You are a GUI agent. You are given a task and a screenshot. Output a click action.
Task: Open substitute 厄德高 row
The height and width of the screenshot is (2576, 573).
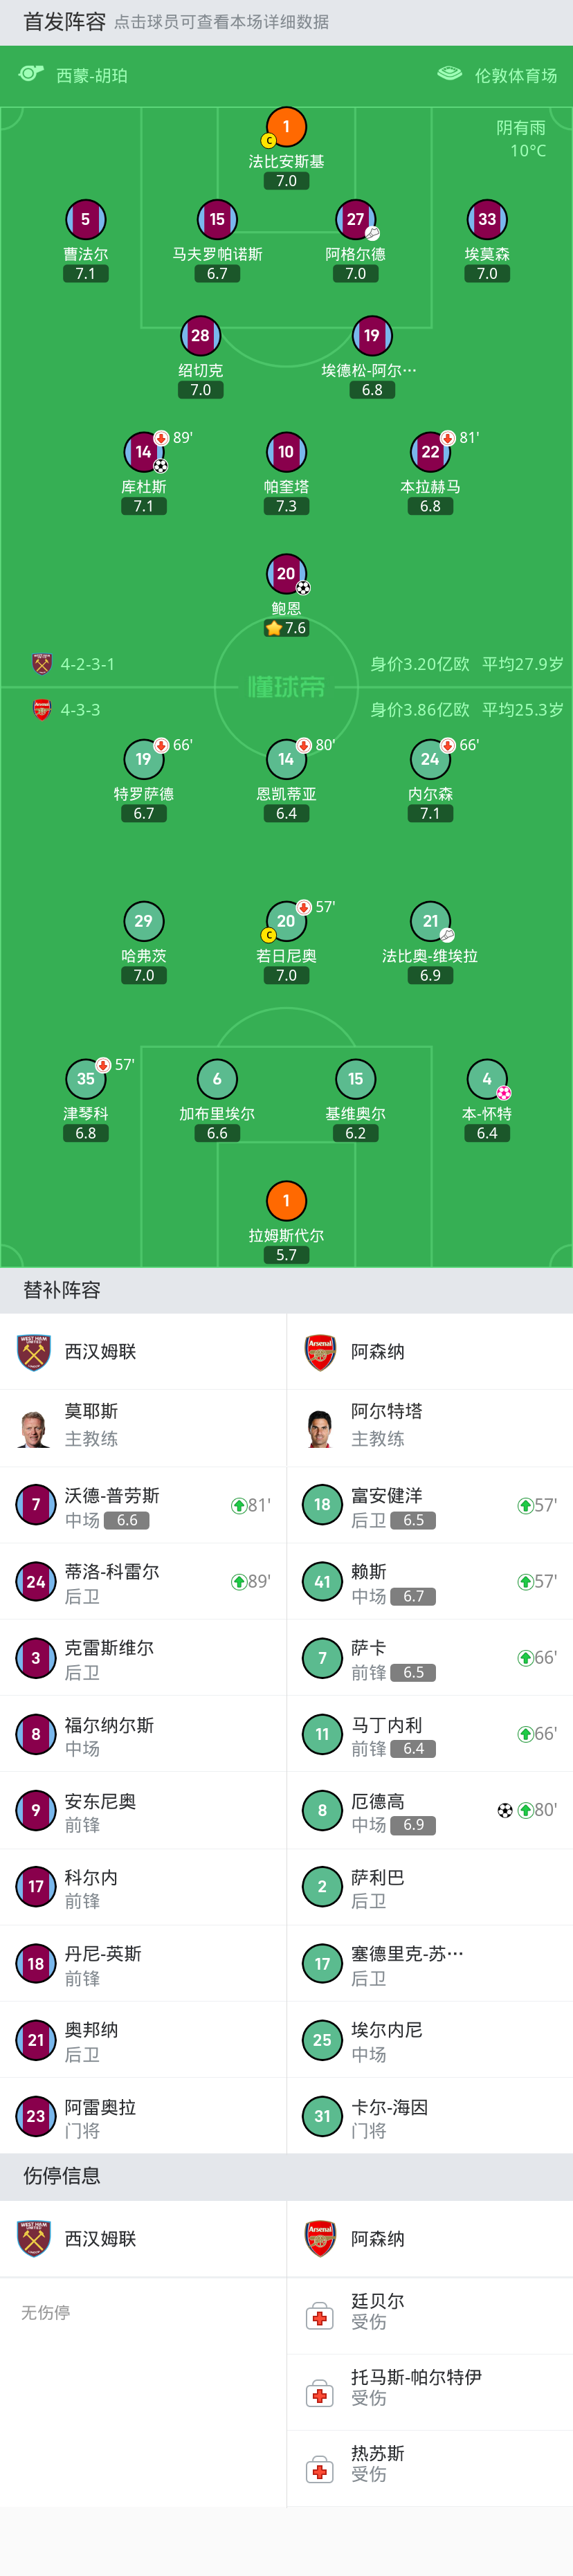coord(430,1811)
